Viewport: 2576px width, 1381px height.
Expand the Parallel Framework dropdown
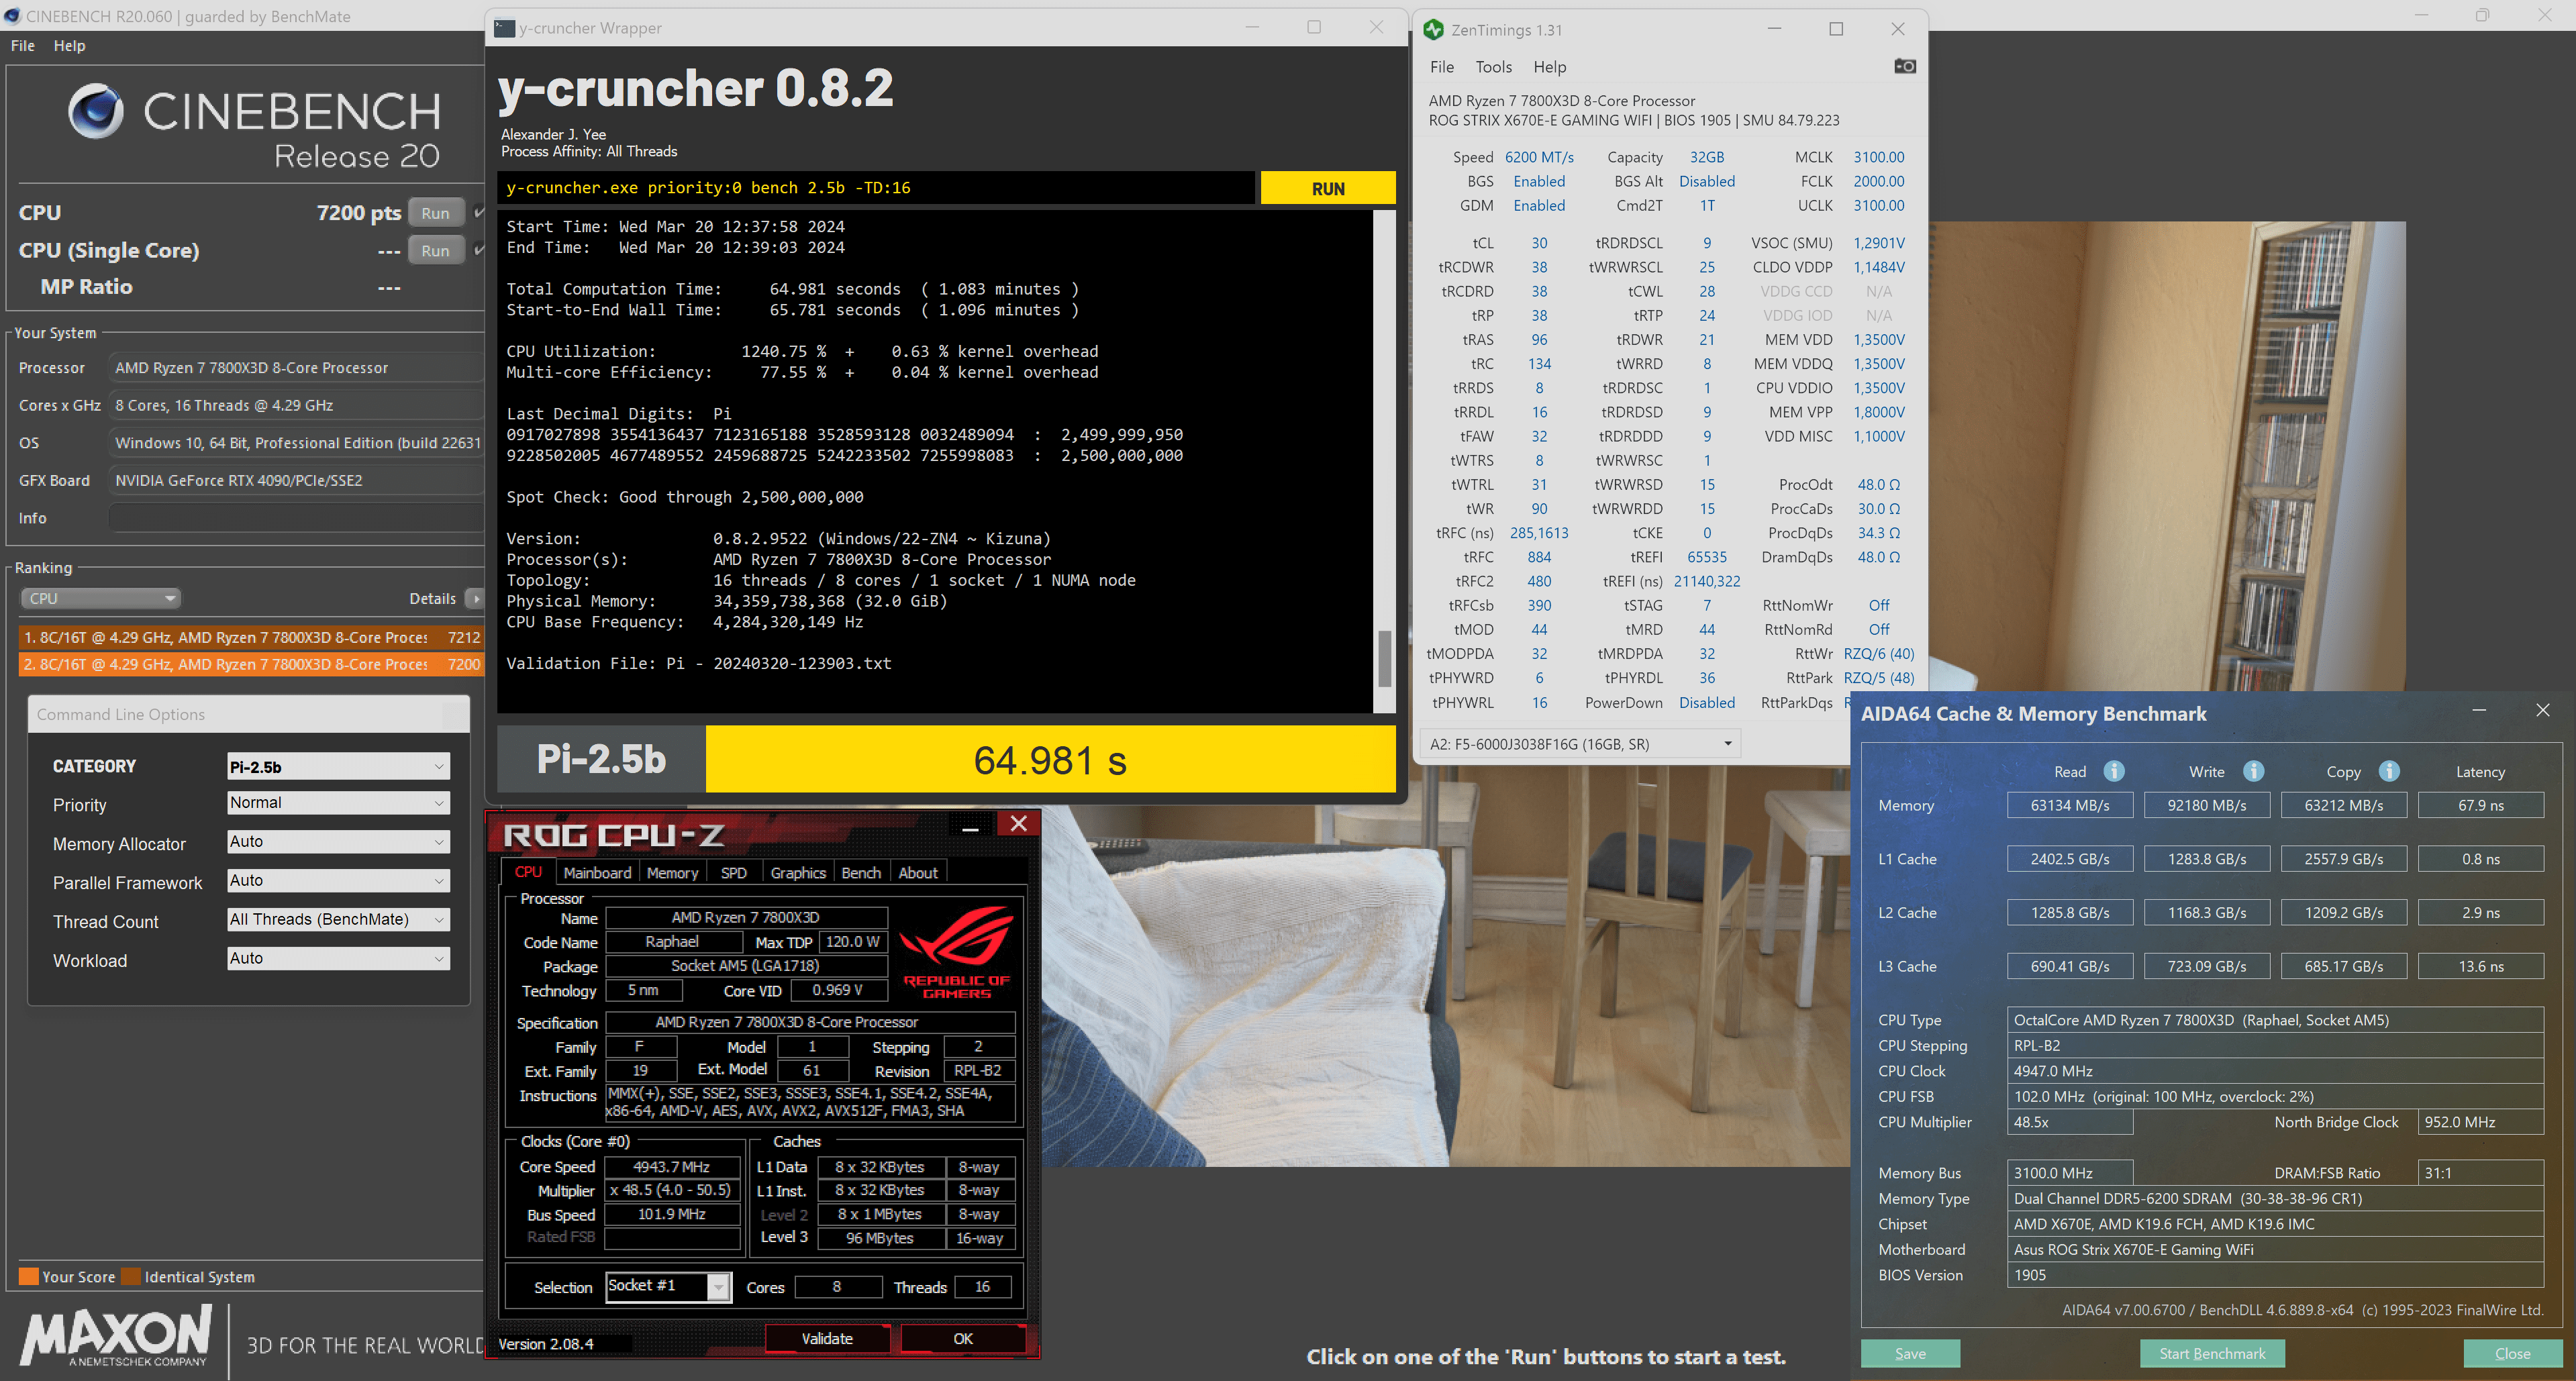(338, 881)
